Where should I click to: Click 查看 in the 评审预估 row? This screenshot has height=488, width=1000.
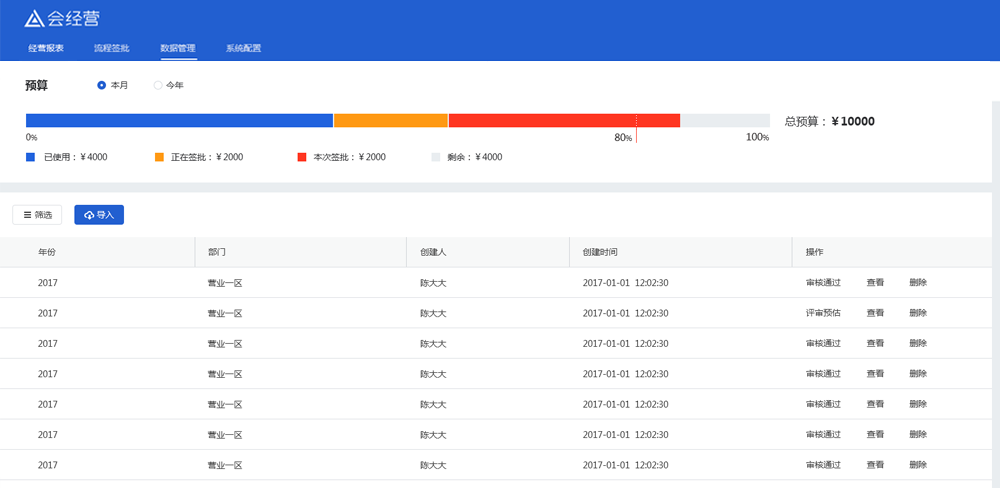click(875, 313)
